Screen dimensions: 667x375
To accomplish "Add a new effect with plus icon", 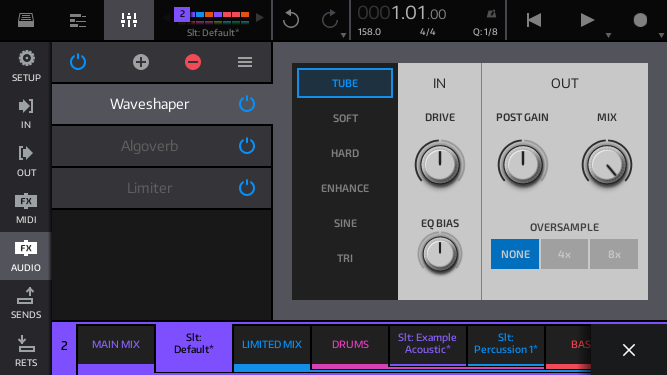I will pyautogui.click(x=141, y=62).
